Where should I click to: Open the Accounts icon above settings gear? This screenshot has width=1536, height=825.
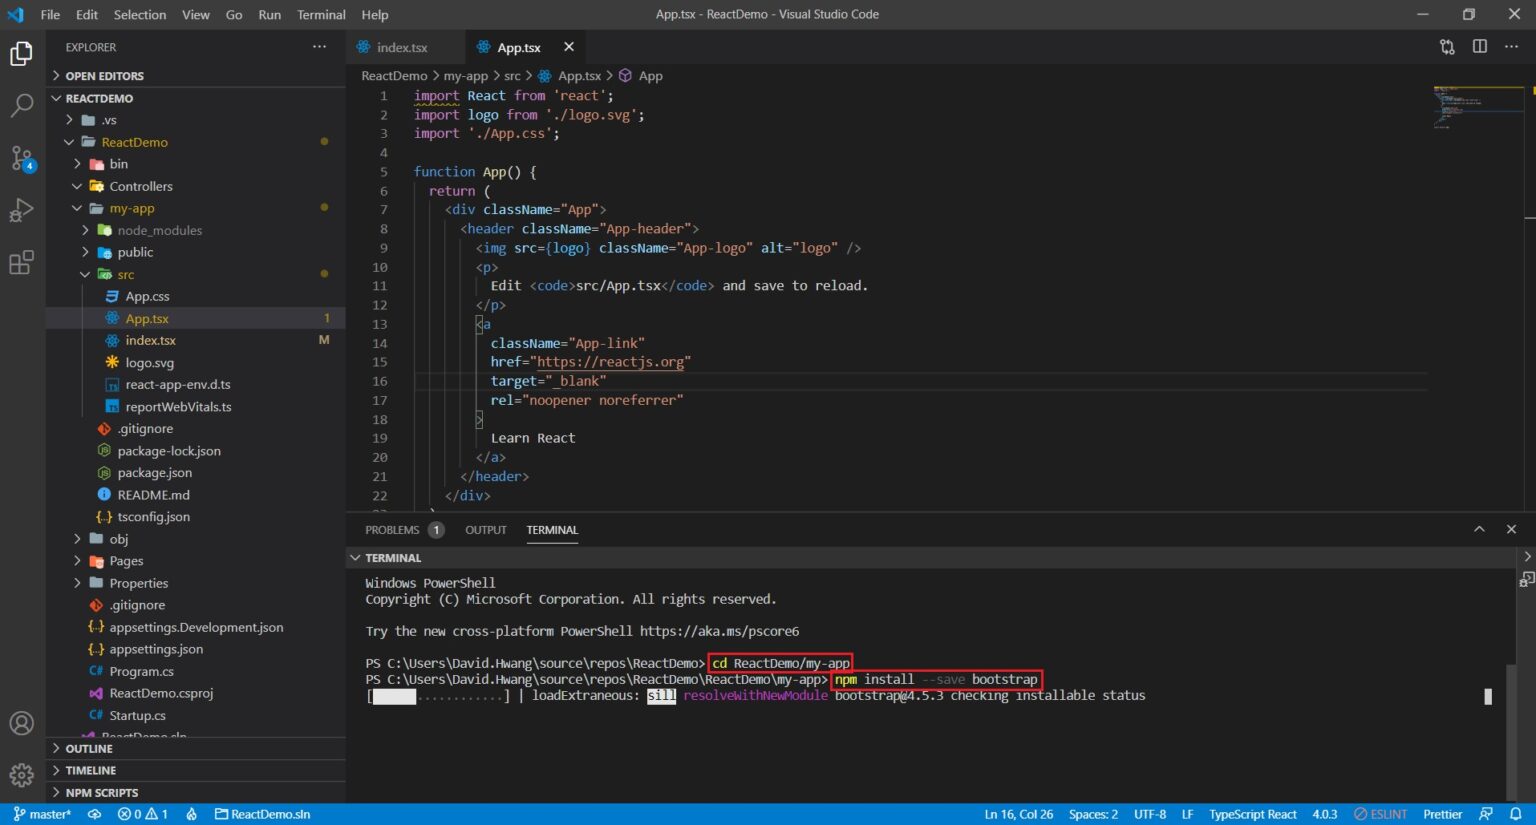(x=22, y=722)
